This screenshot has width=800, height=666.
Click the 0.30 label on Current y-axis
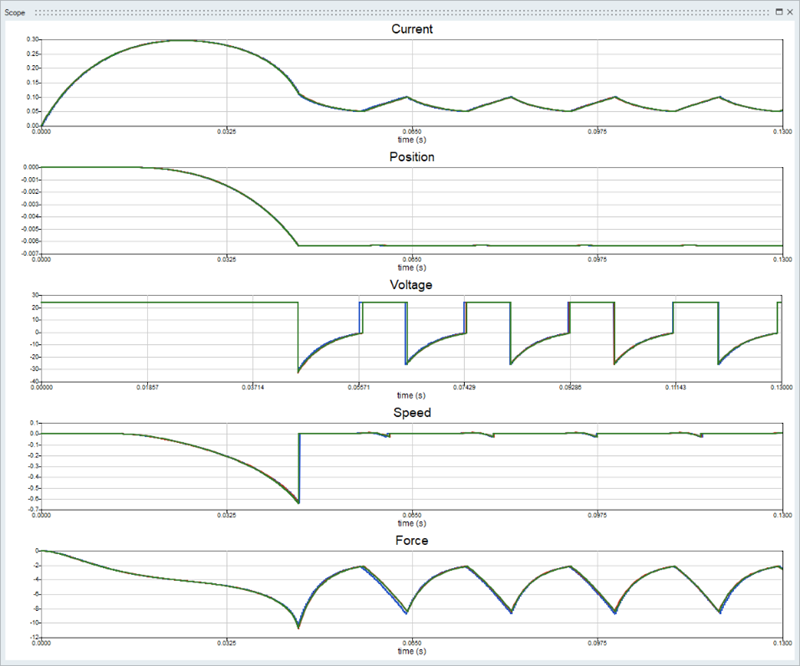tap(33, 39)
